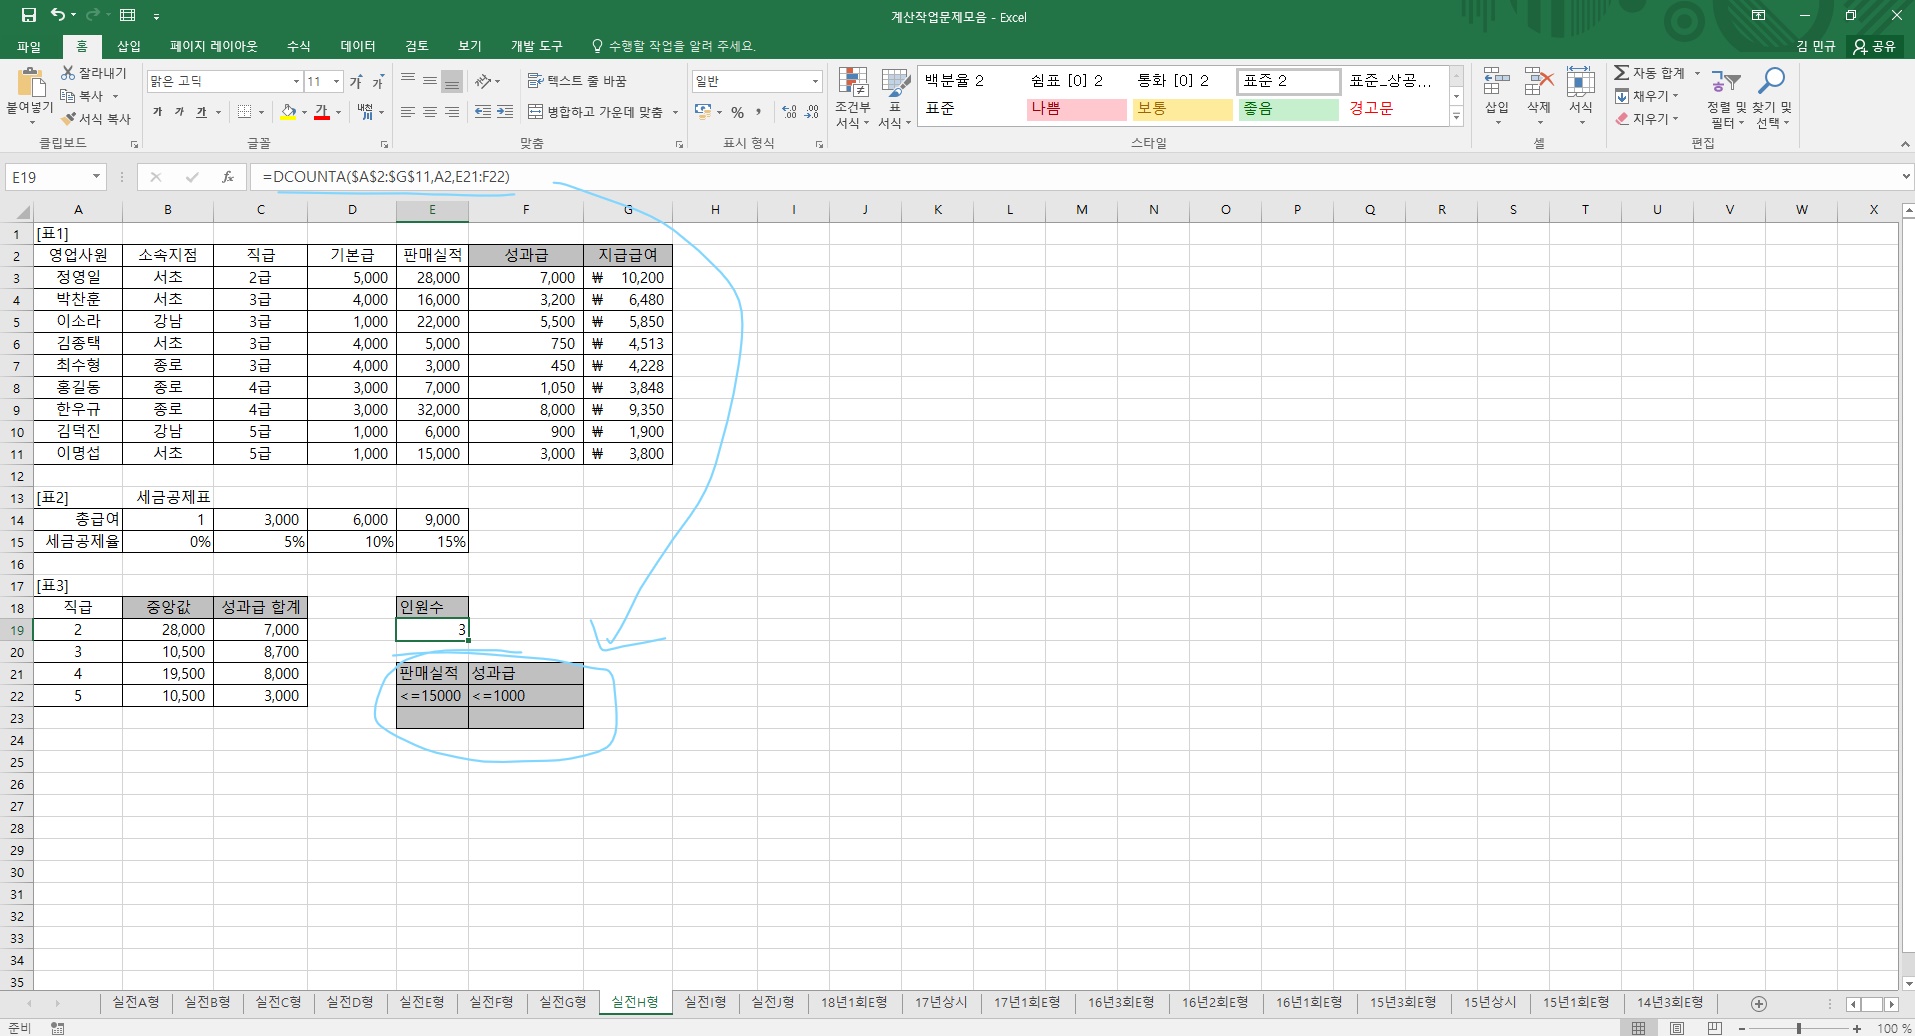1915x1036 pixels.
Task: Expand the number format dropdown (일반)
Action: point(815,81)
